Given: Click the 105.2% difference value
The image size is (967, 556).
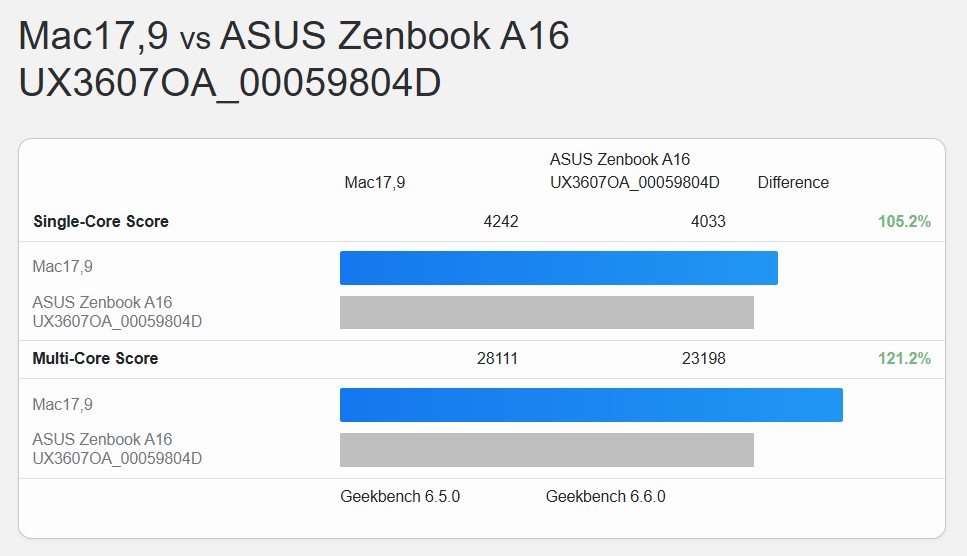Looking at the screenshot, I should pyautogui.click(x=904, y=221).
